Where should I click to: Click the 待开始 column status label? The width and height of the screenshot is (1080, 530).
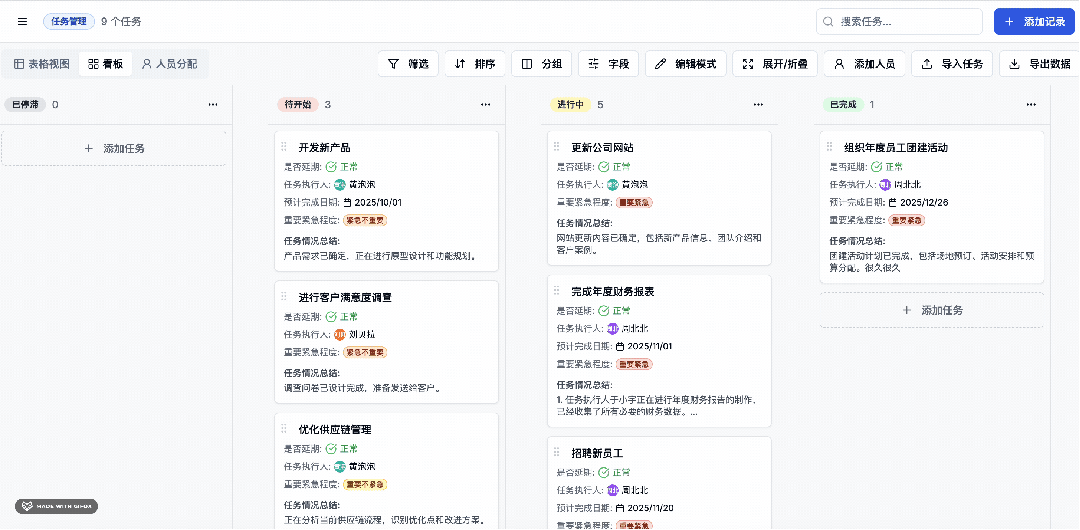click(x=298, y=105)
